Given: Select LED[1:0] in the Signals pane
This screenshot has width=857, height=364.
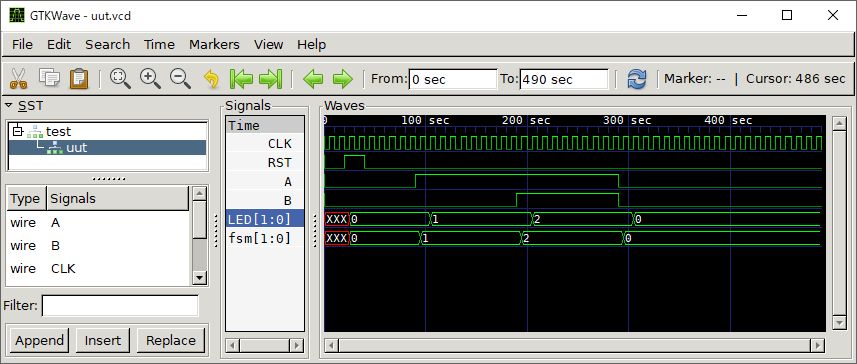Looking at the screenshot, I should click(x=265, y=220).
